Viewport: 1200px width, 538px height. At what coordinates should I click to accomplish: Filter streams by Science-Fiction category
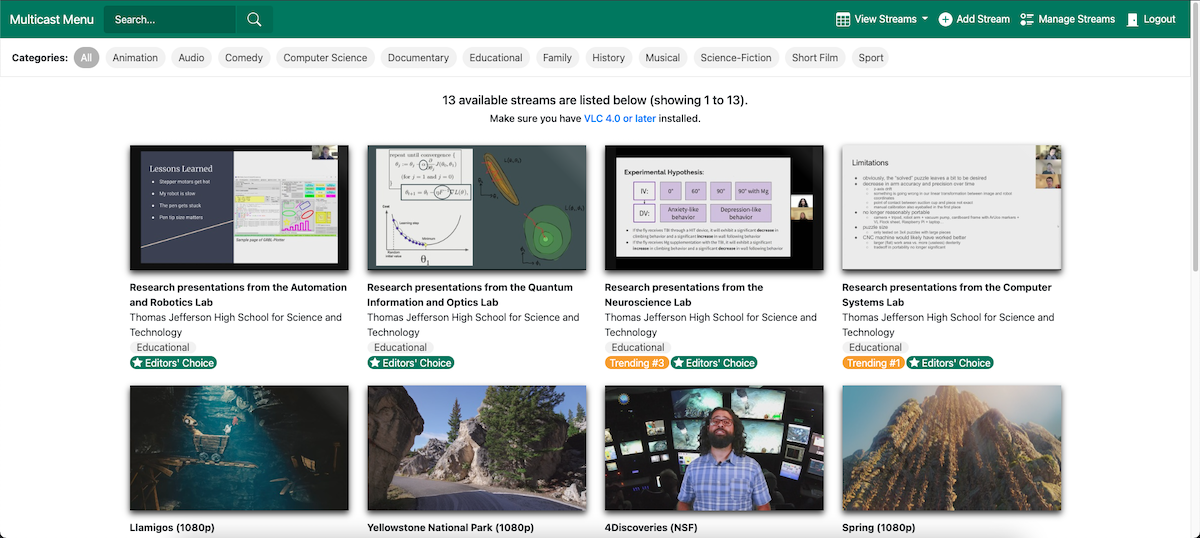point(736,58)
